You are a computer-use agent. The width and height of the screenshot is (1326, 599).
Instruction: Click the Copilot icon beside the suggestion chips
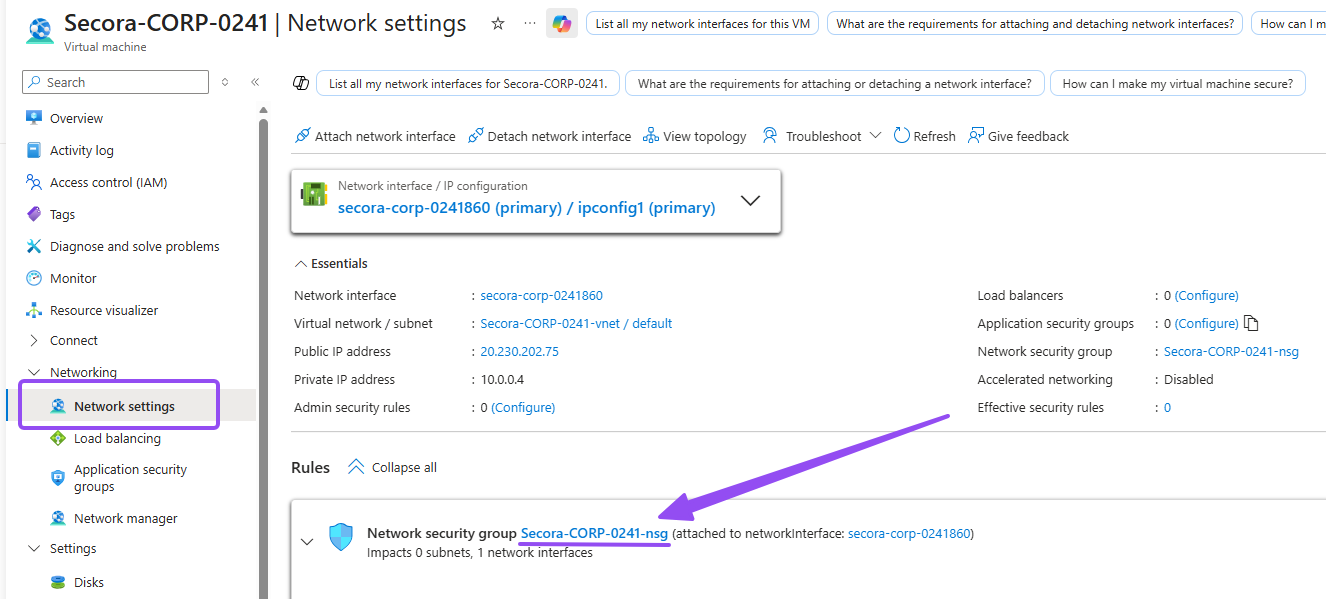click(x=300, y=83)
